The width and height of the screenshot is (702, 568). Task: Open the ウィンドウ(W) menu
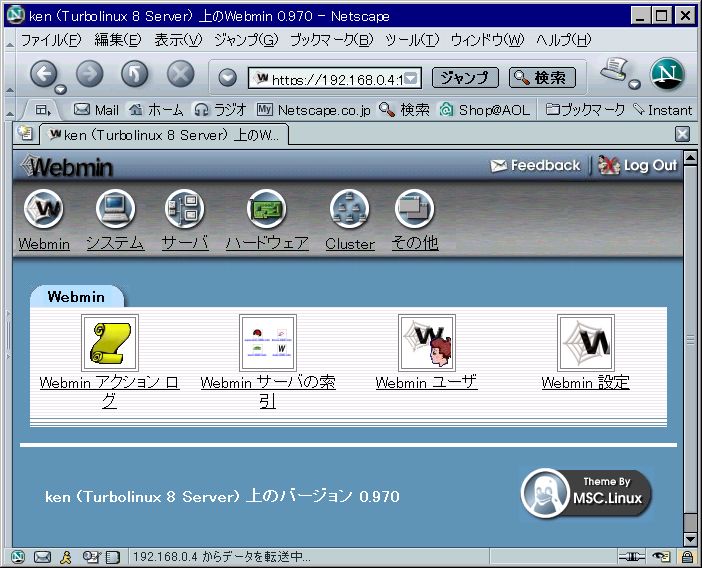(487, 40)
